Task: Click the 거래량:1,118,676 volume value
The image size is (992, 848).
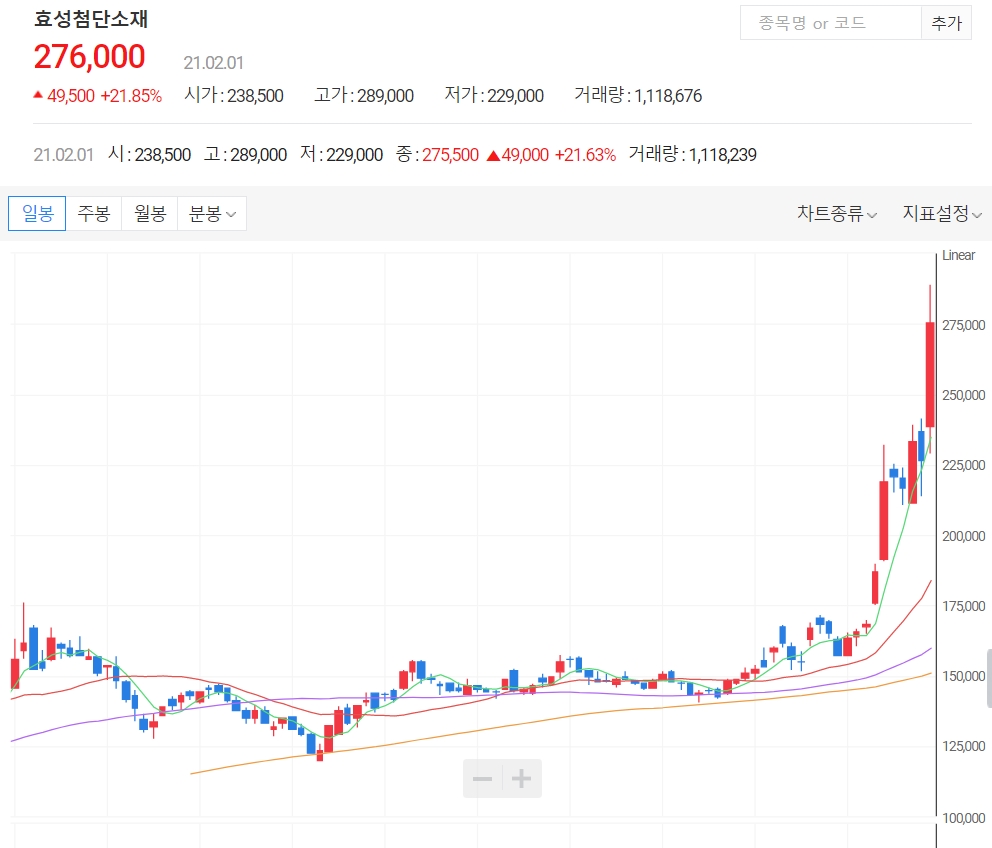Action: [638, 96]
